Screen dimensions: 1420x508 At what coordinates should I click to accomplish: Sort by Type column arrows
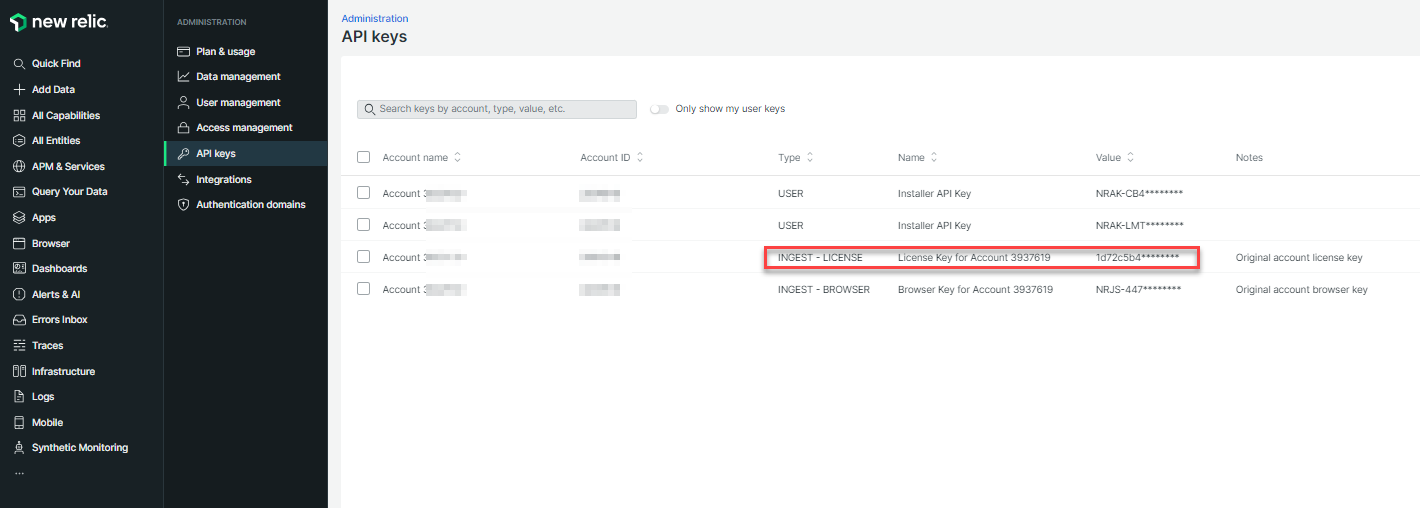(x=810, y=157)
